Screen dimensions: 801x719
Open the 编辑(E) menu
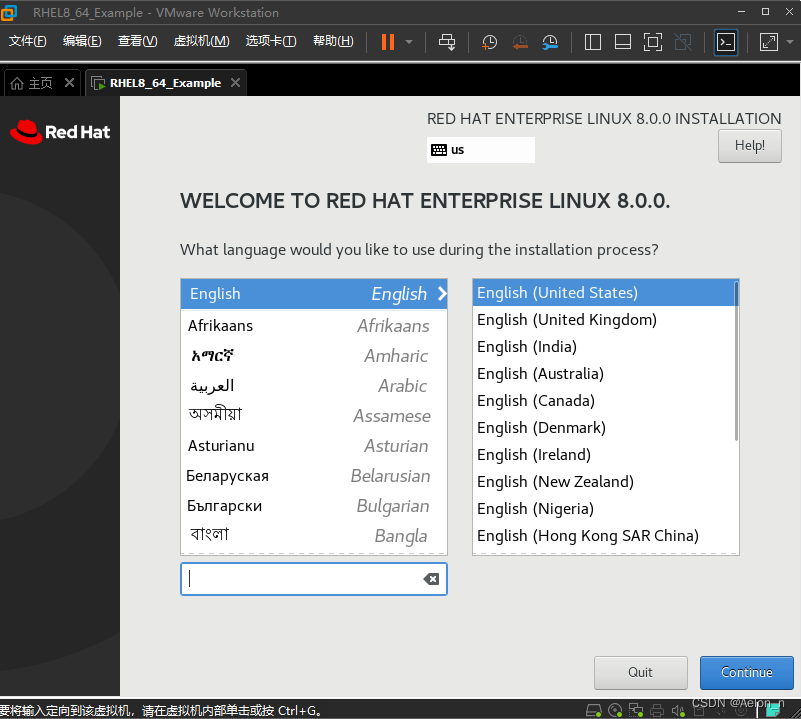(82, 41)
